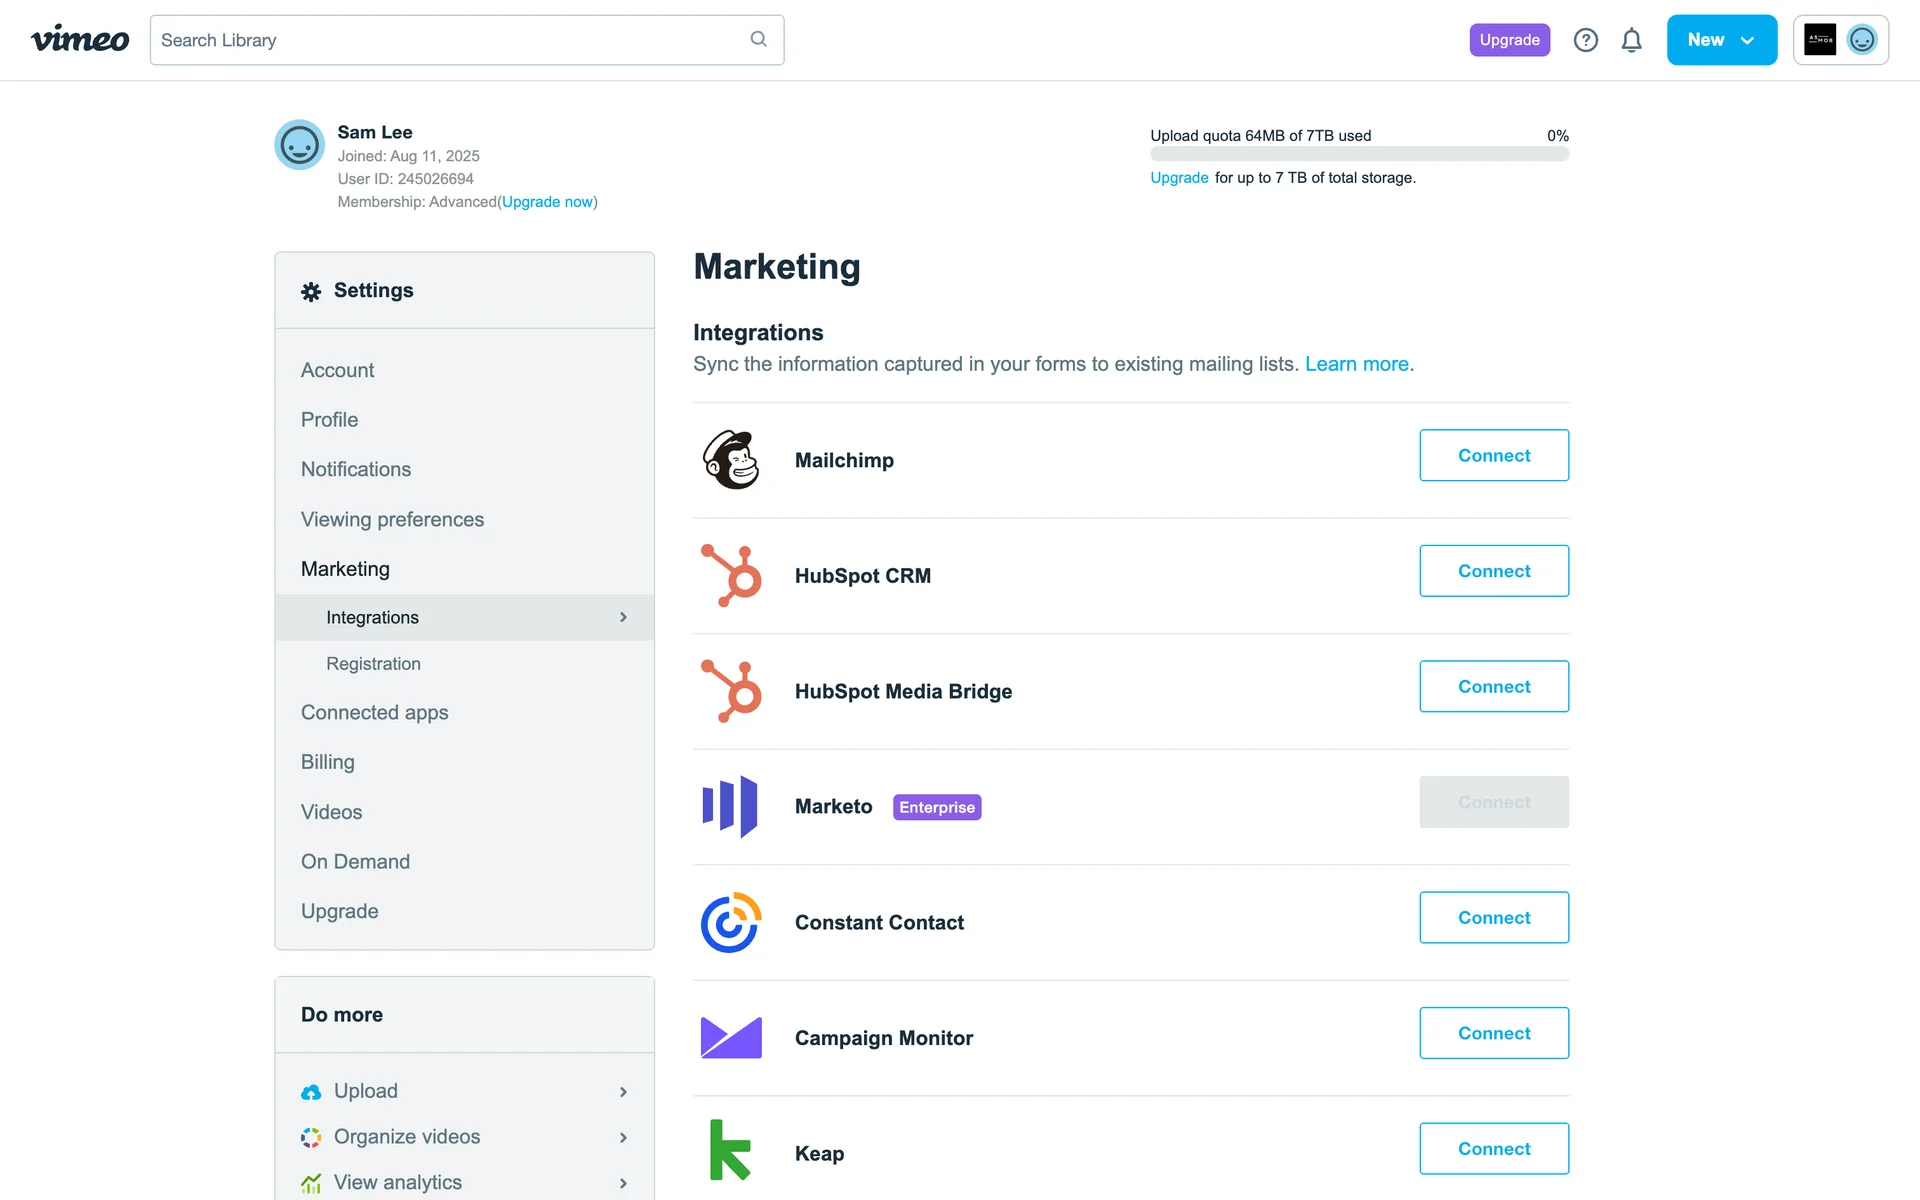Connect the HubSpot CRM integration
The width and height of the screenshot is (1920, 1200).
1493,571
